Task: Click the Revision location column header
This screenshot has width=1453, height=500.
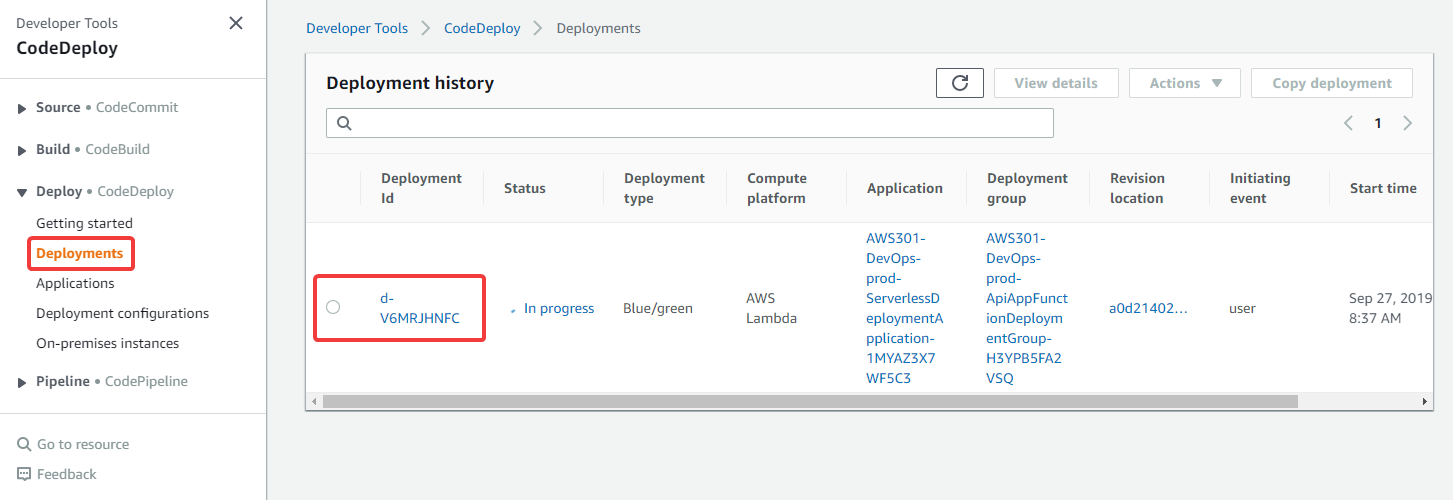Action: point(1137,188)
